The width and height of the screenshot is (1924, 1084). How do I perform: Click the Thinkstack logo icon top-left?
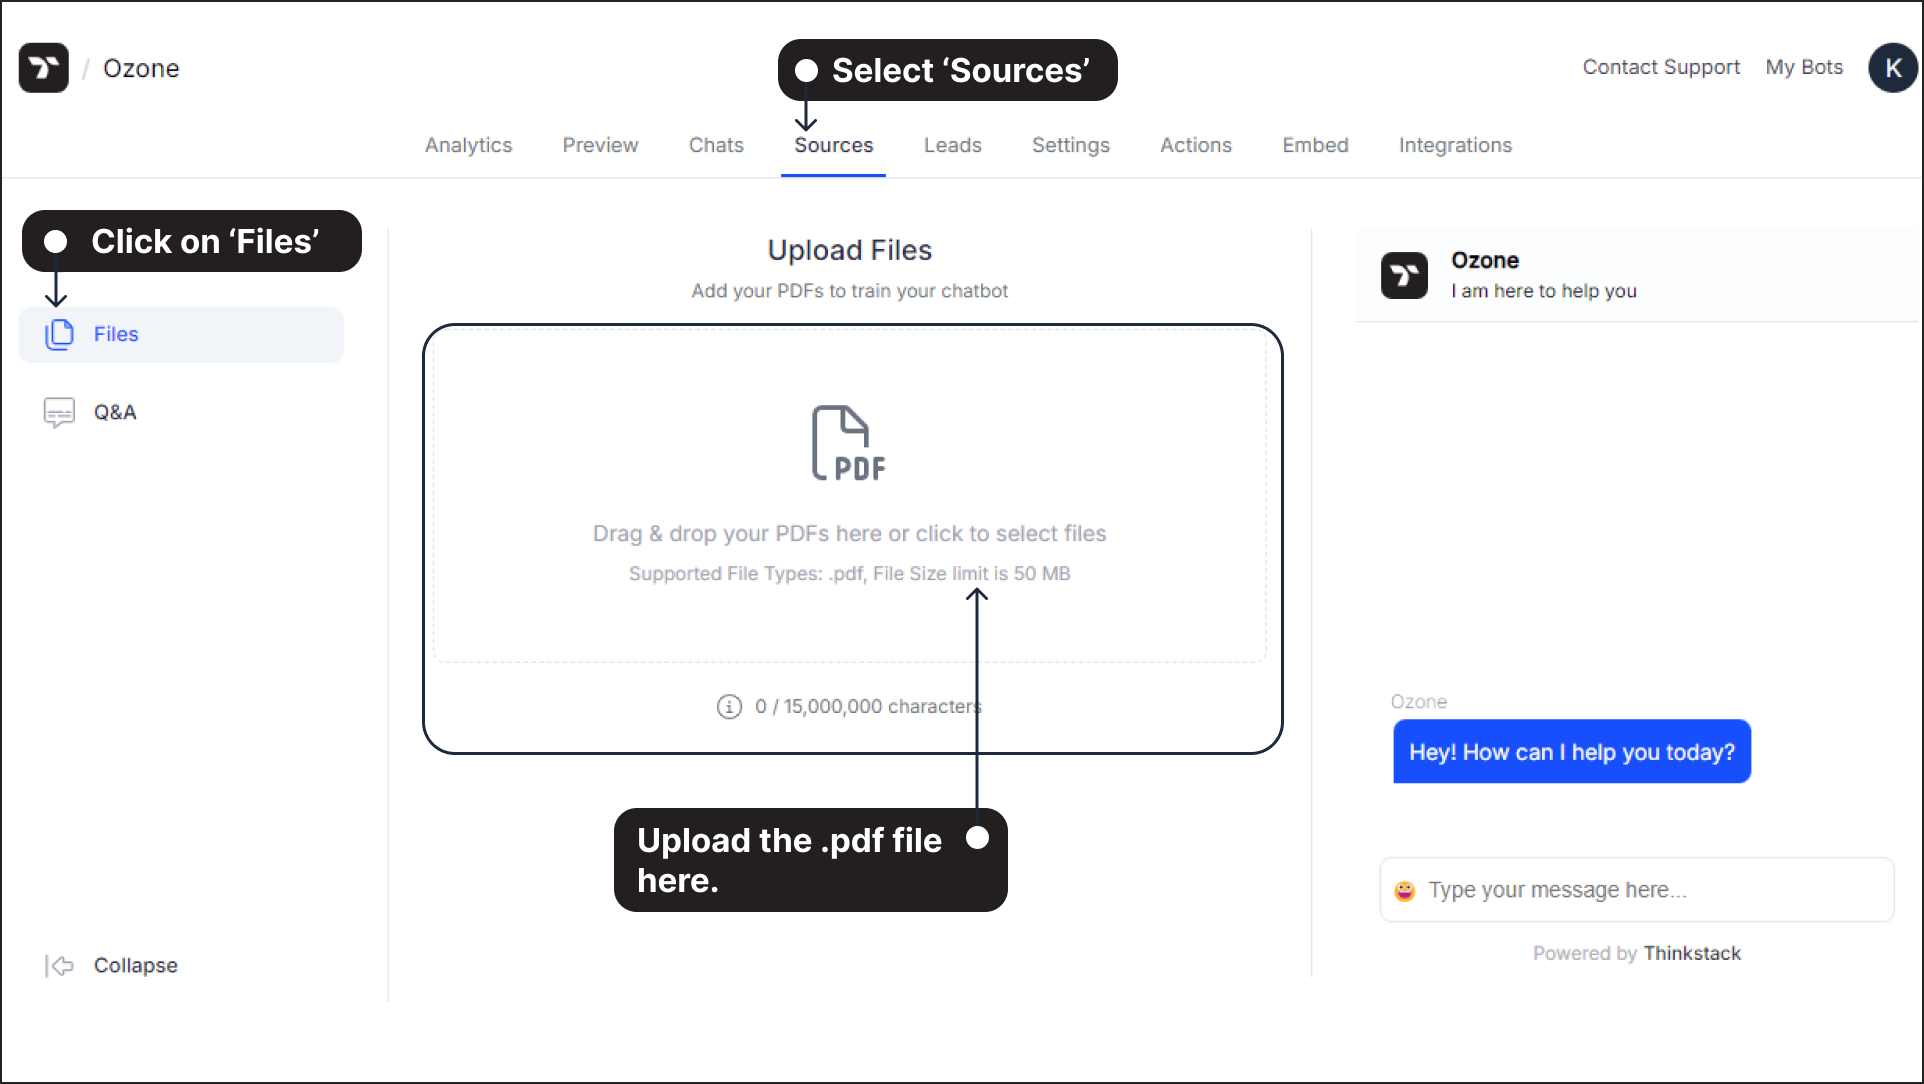tap(45, 67)
